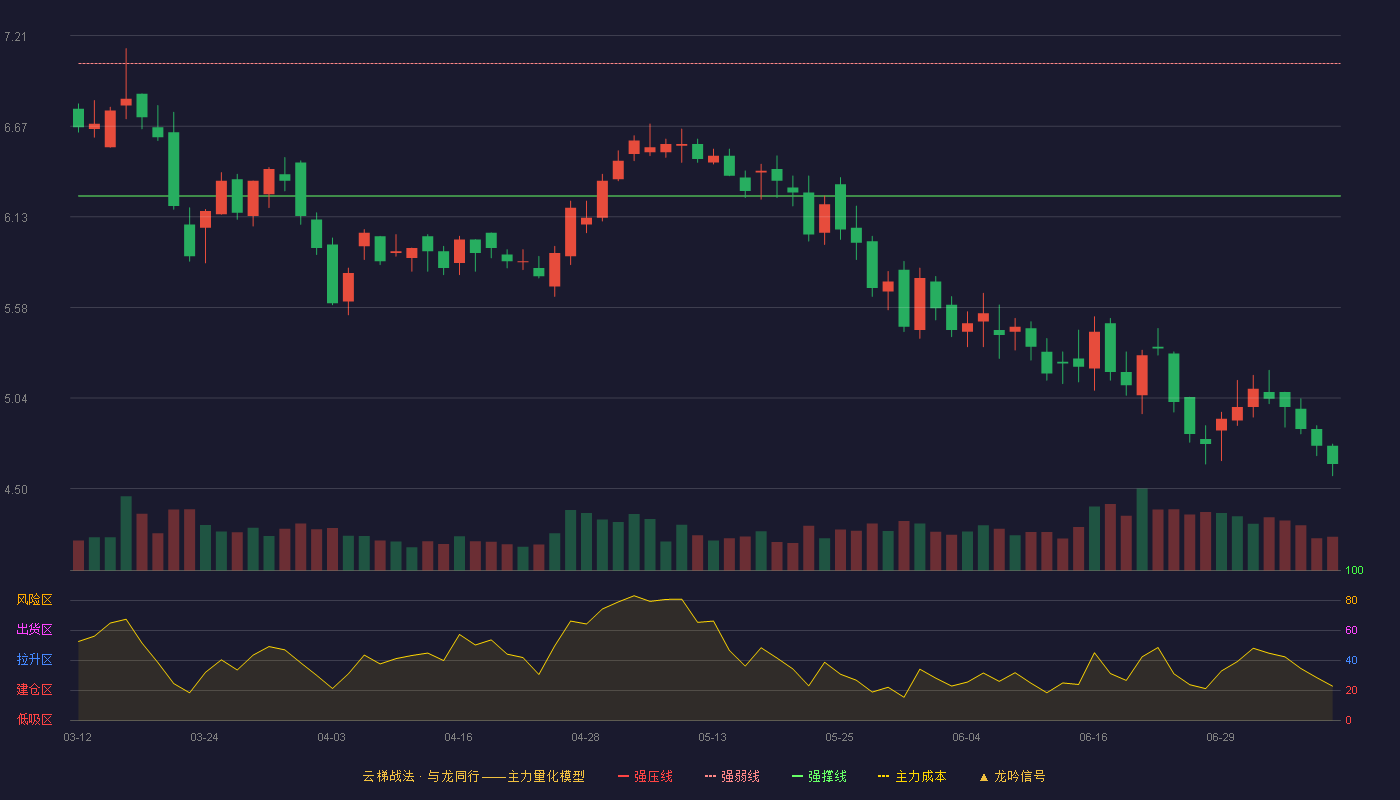Click the red 0 indicator scale label

(x=1348, y=720)
